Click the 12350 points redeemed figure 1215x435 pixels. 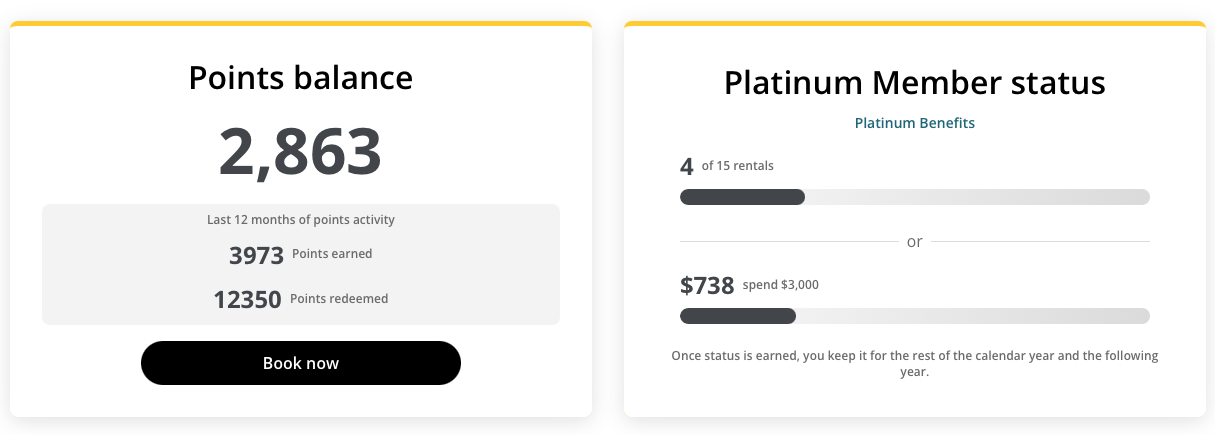point(248,299)
